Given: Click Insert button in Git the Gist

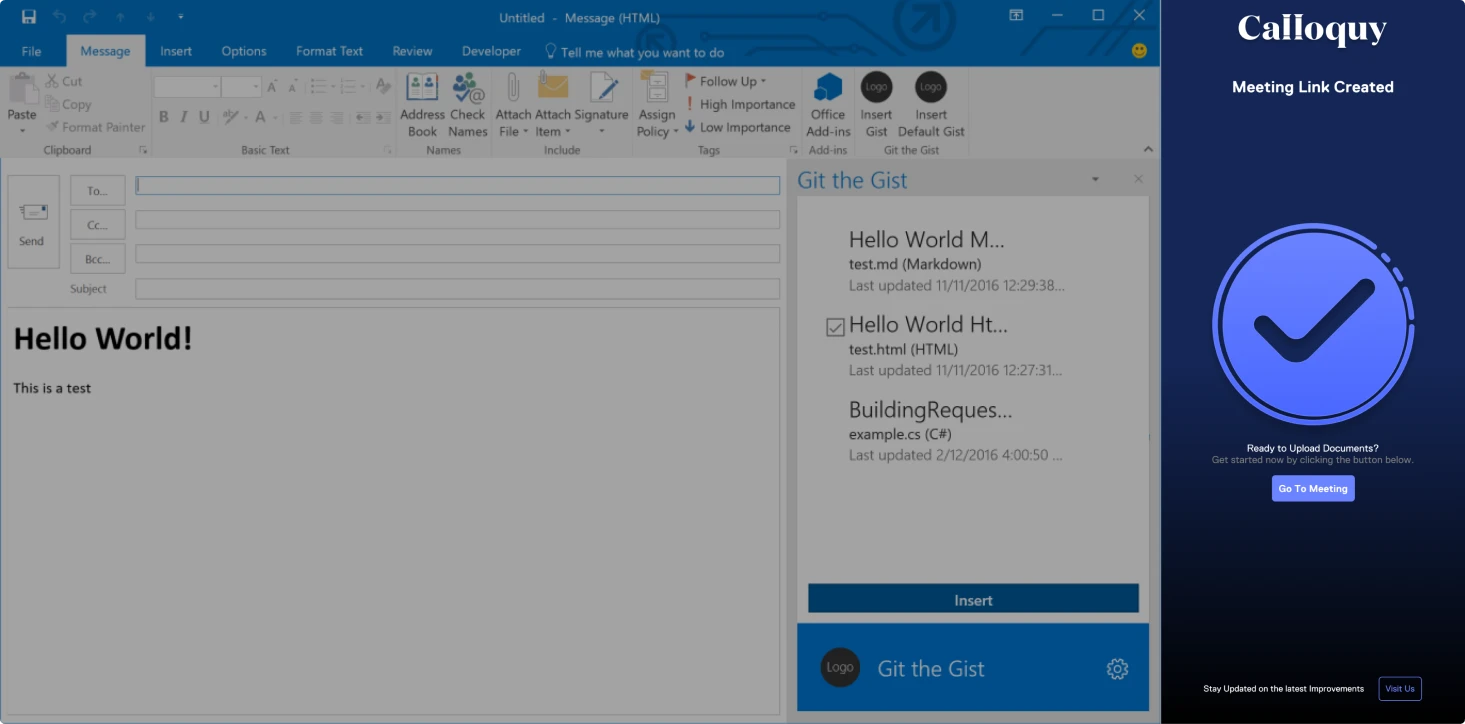Looking at the screenshot, I should coord(973,599).
